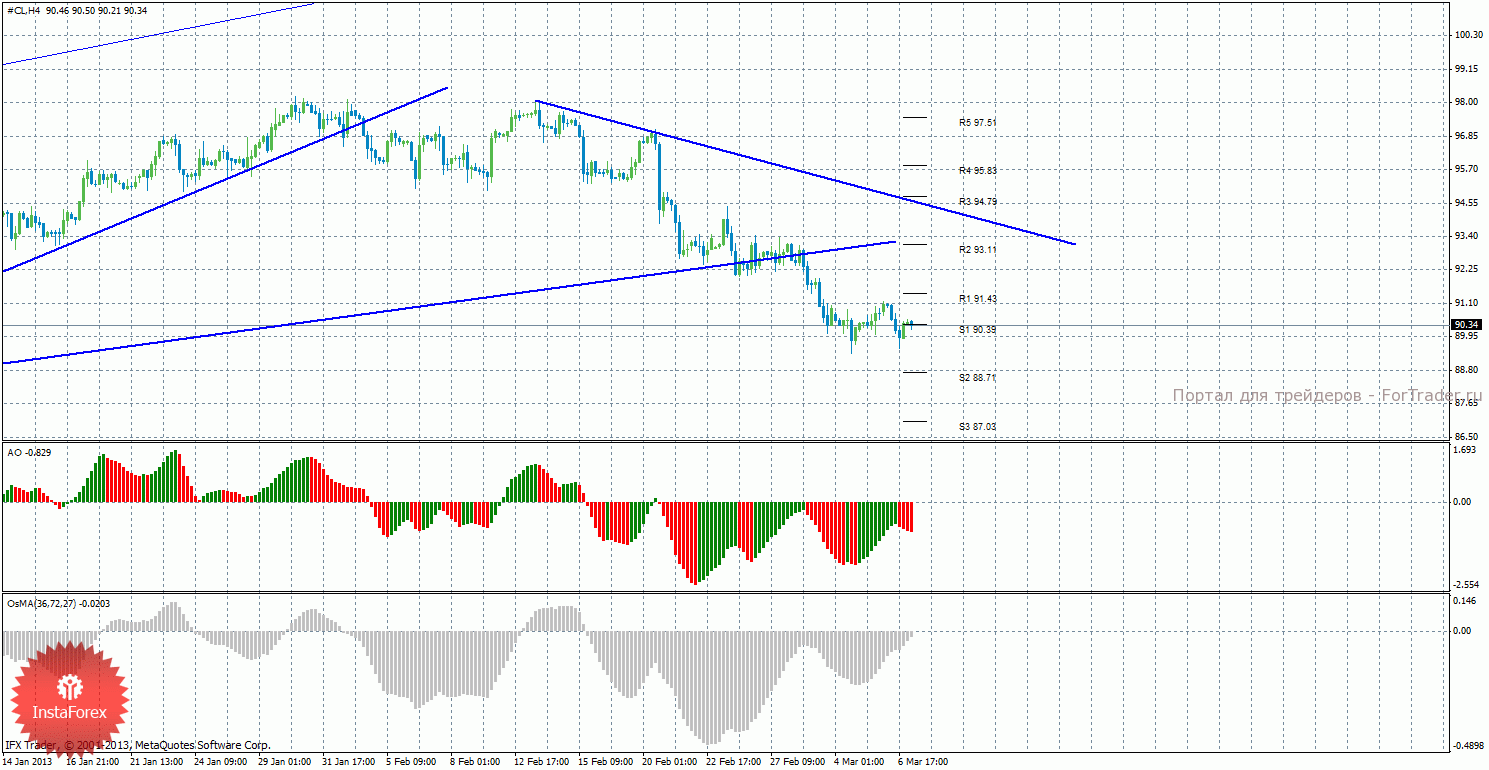Click the -0.4898 OsMA scale value

pyautogui.click(x=1469, y=746)
